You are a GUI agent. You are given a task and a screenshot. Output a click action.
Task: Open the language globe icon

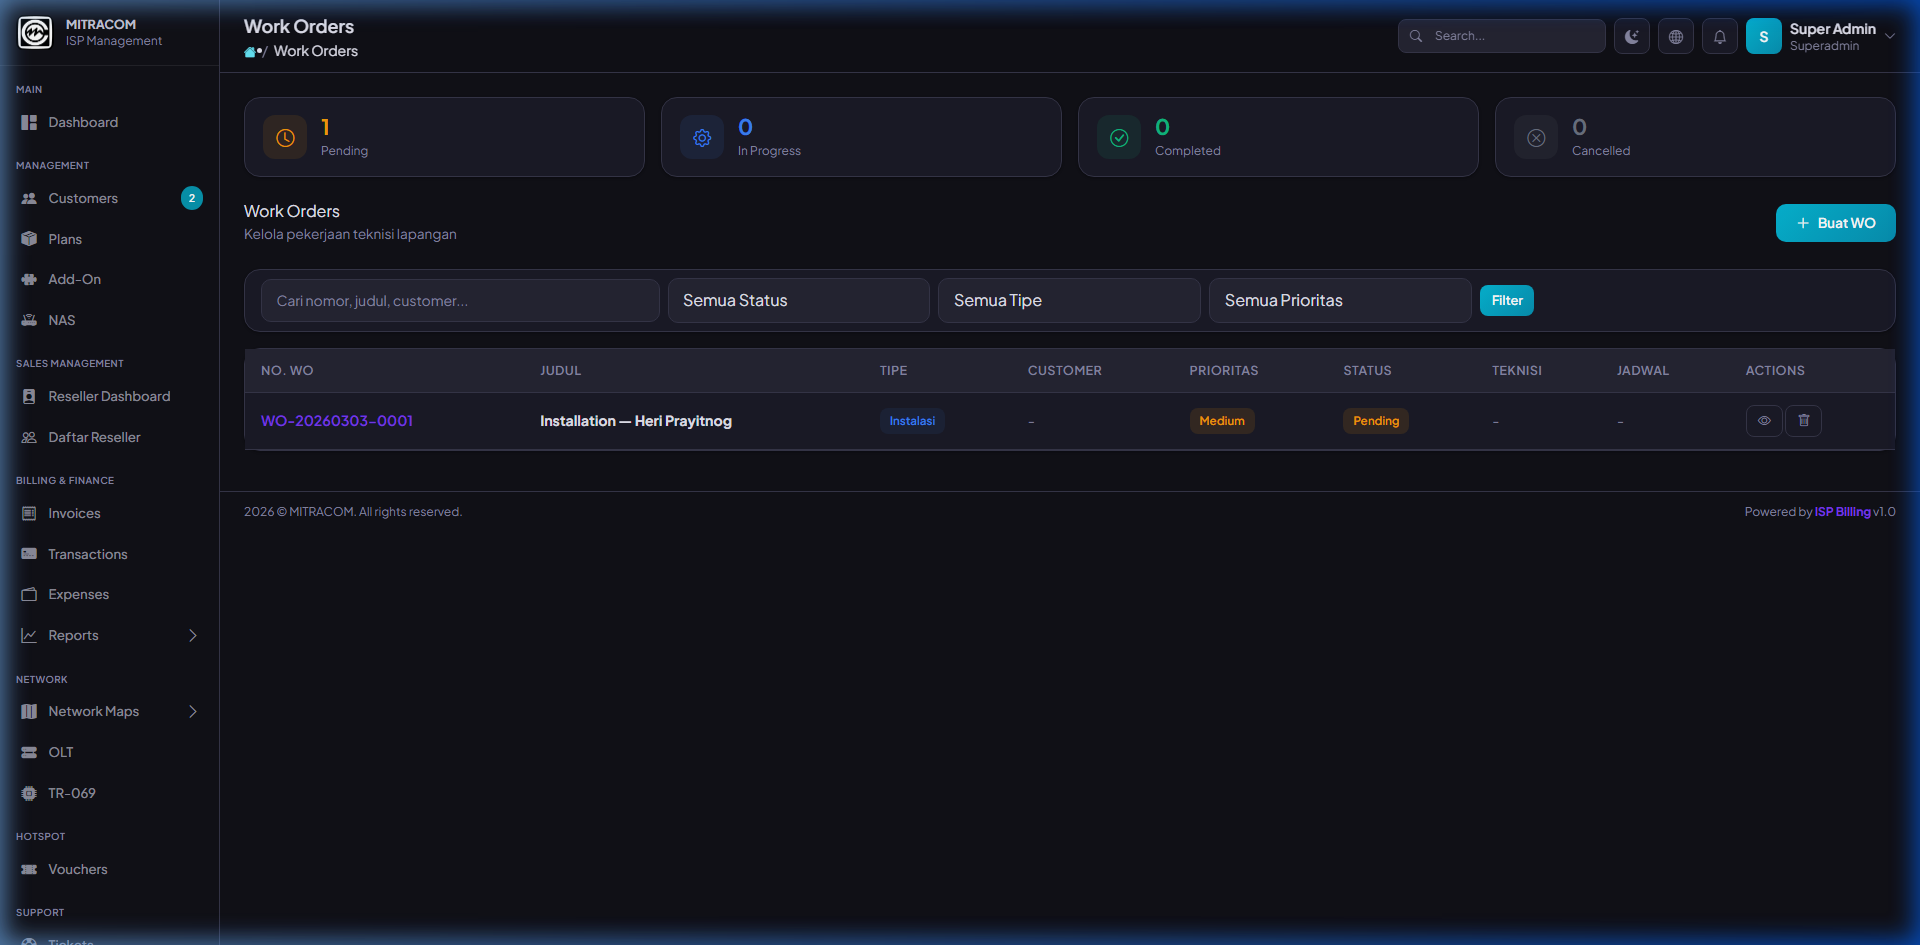click(x=1675, y=37)
